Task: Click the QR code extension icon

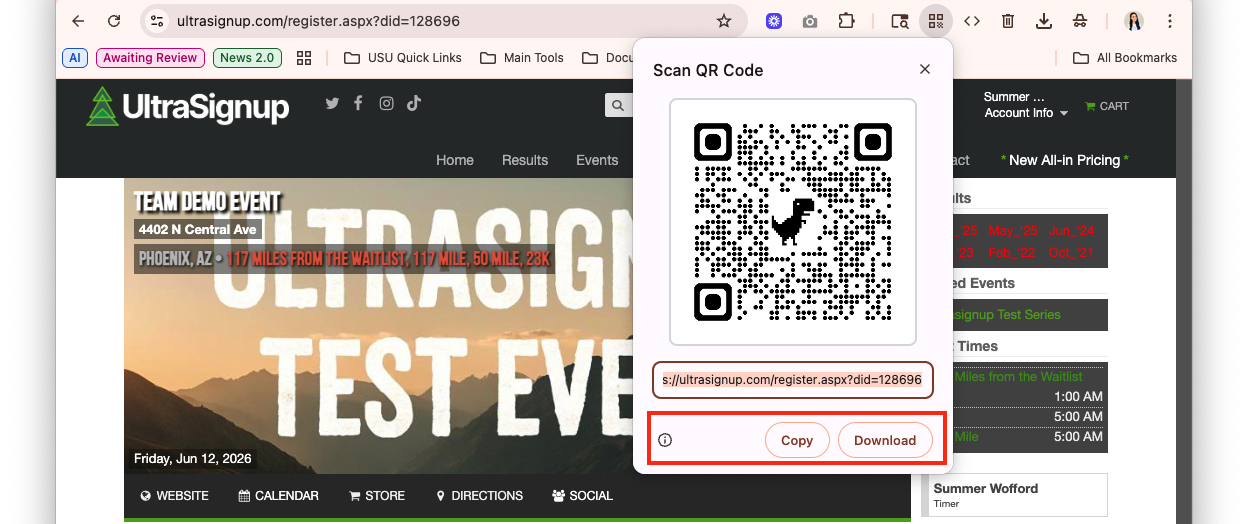Action: click(x=935, y=21)
